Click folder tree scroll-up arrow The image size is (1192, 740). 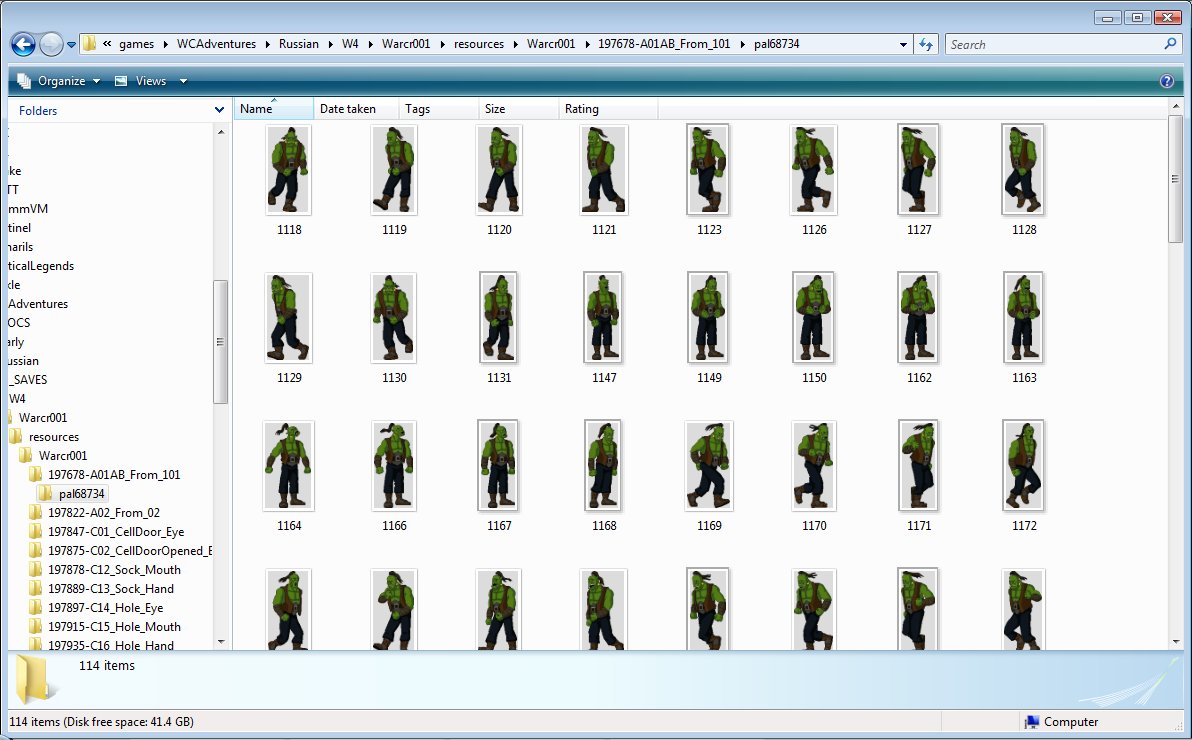[x=221, y=132]
